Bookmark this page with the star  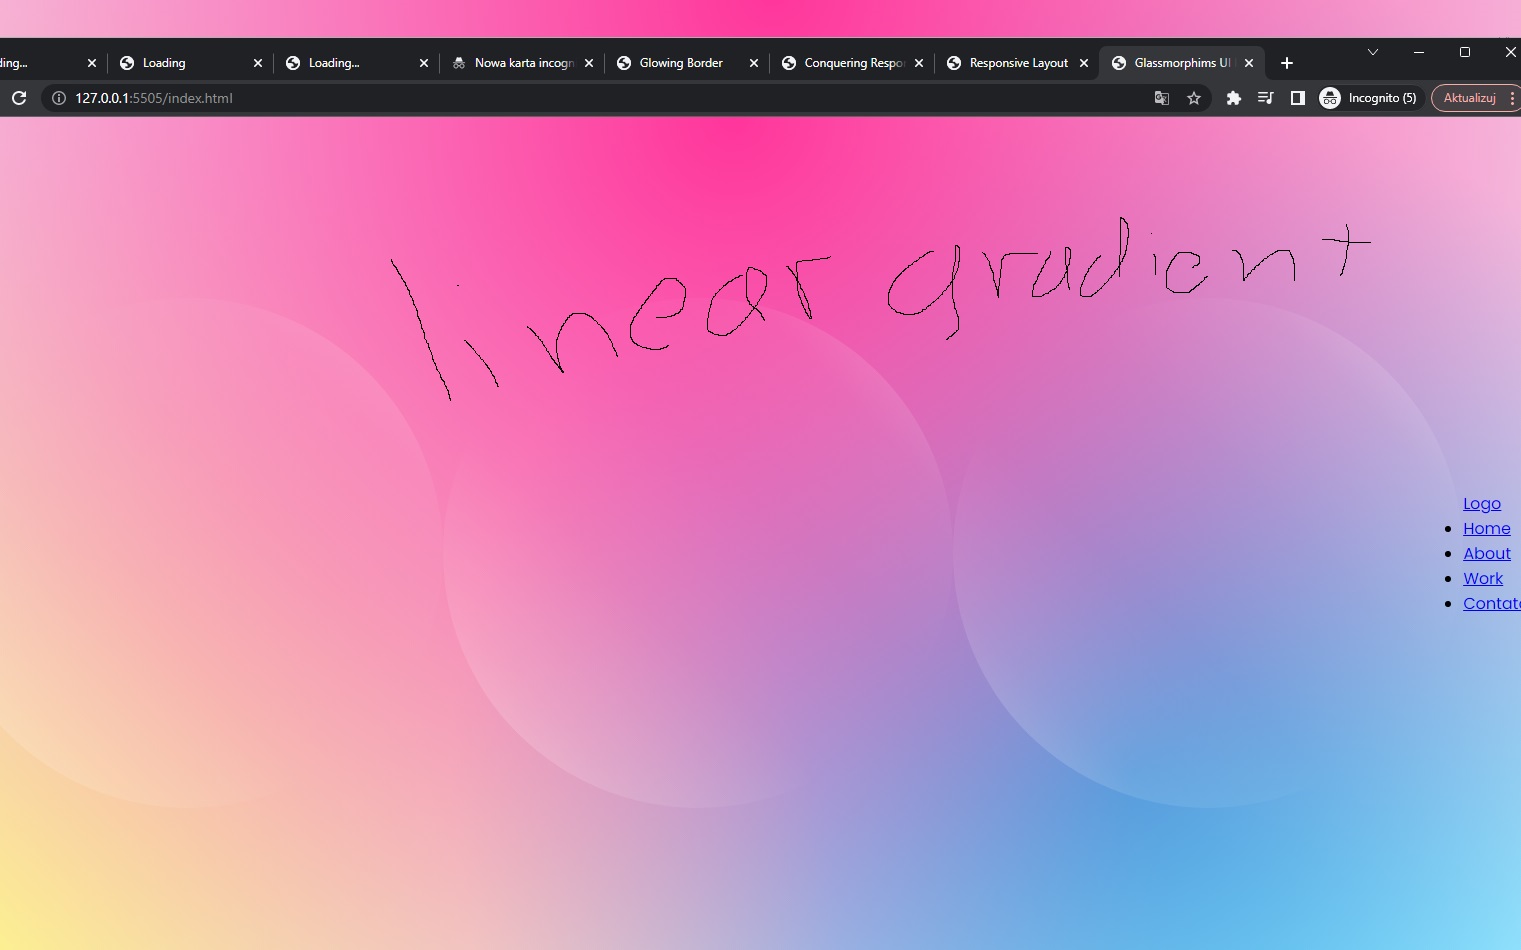[x=1194, y=98]
